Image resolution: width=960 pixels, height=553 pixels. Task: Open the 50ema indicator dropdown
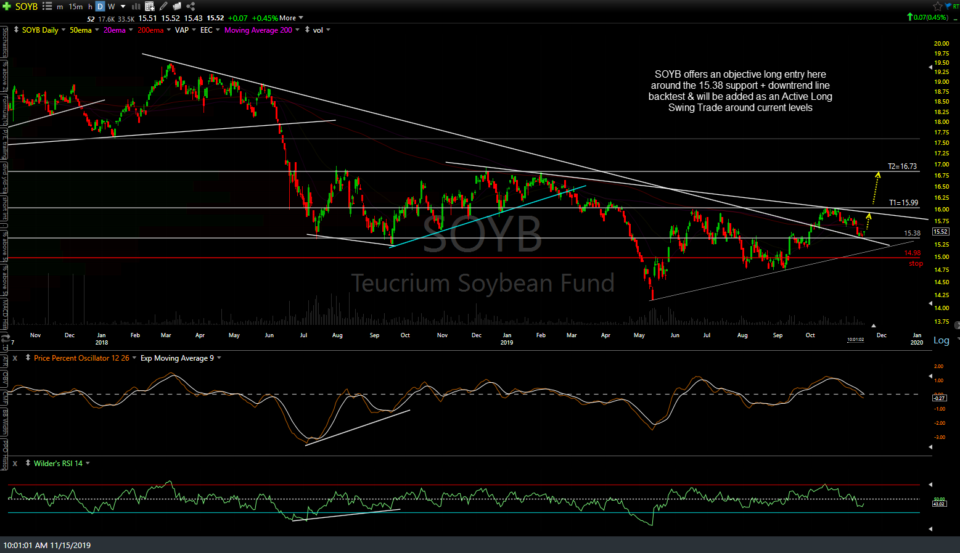97,30
